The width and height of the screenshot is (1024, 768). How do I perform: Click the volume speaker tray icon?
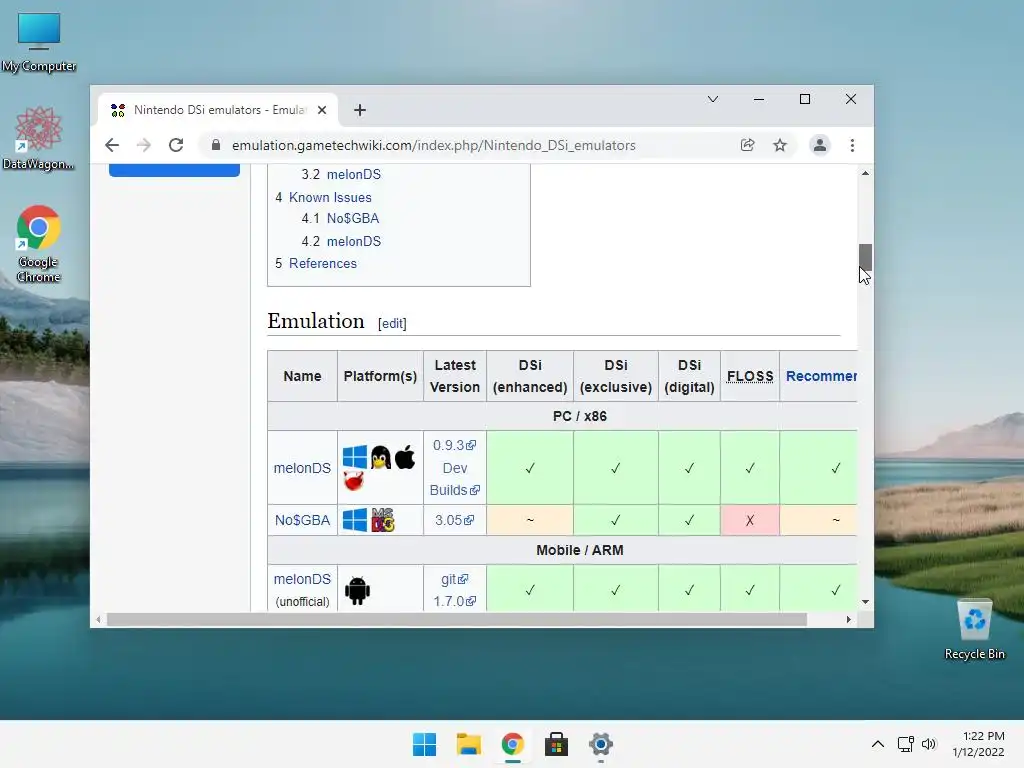click(x=929, y=744)
